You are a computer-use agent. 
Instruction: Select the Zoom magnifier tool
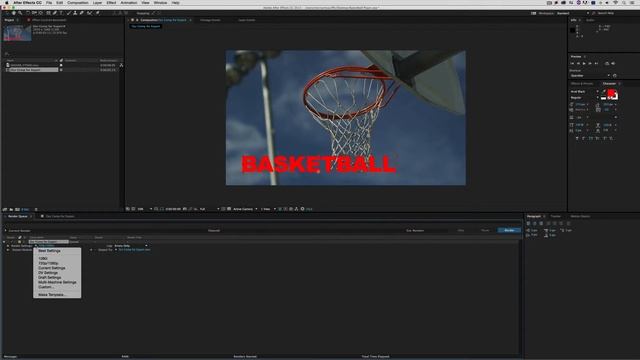(20, 13)
